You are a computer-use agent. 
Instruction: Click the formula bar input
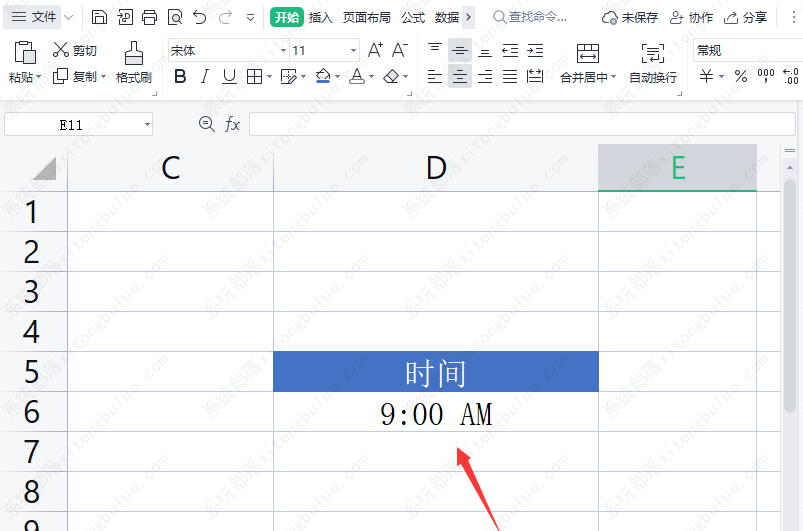[x=522, y=124]
